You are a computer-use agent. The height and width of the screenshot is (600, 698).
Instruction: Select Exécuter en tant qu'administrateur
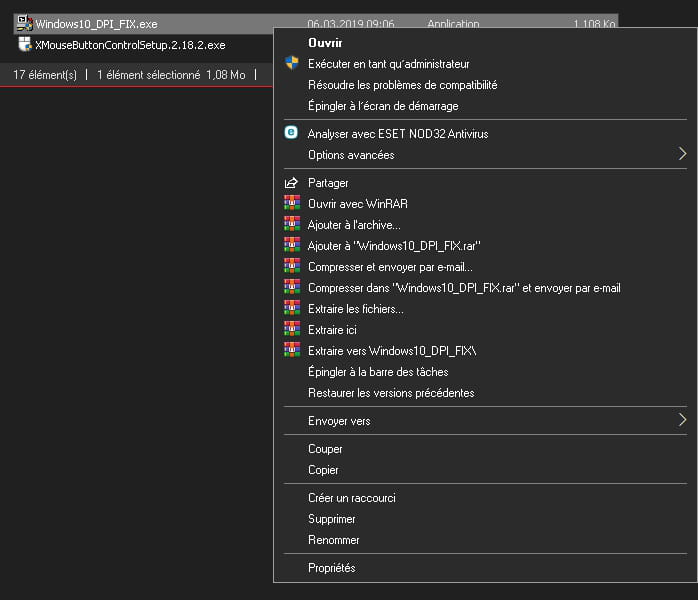tap(485, 64)
